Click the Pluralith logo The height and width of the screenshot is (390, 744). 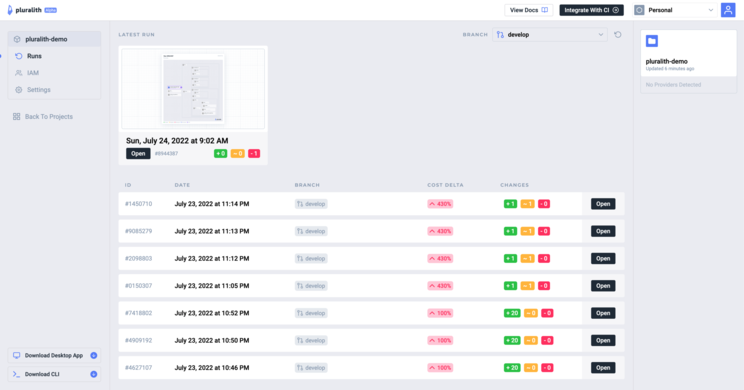pos(32,10)
